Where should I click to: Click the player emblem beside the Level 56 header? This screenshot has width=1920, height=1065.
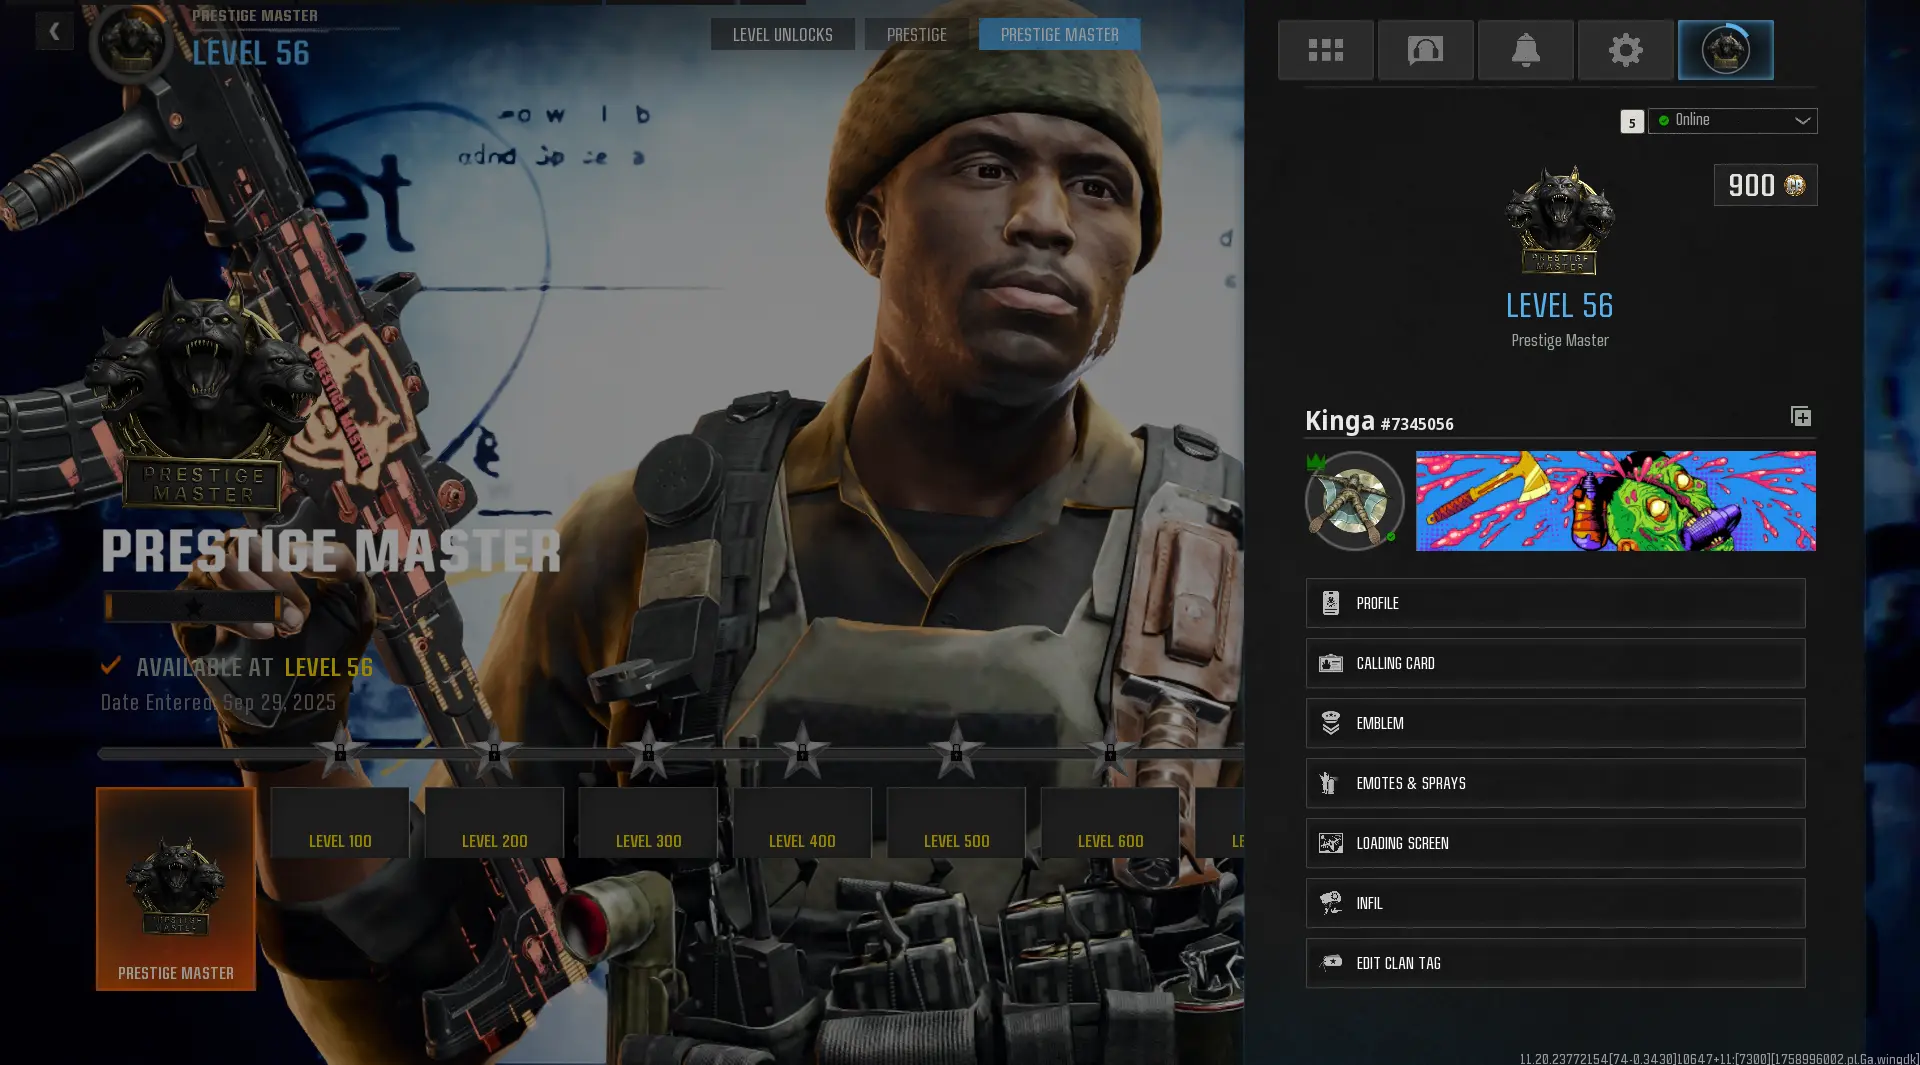pyautogui.click(x=131, y=43)
